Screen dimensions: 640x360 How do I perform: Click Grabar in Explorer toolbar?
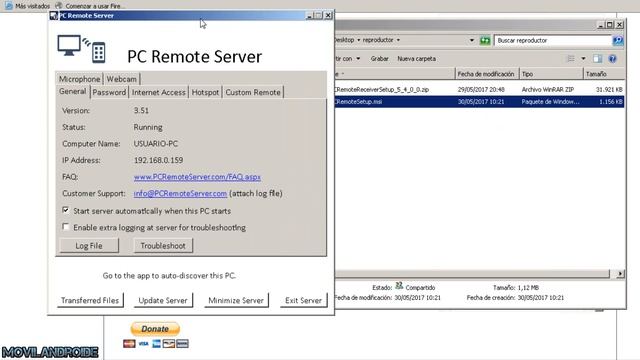pyautogui.click(x=380, y=59)
